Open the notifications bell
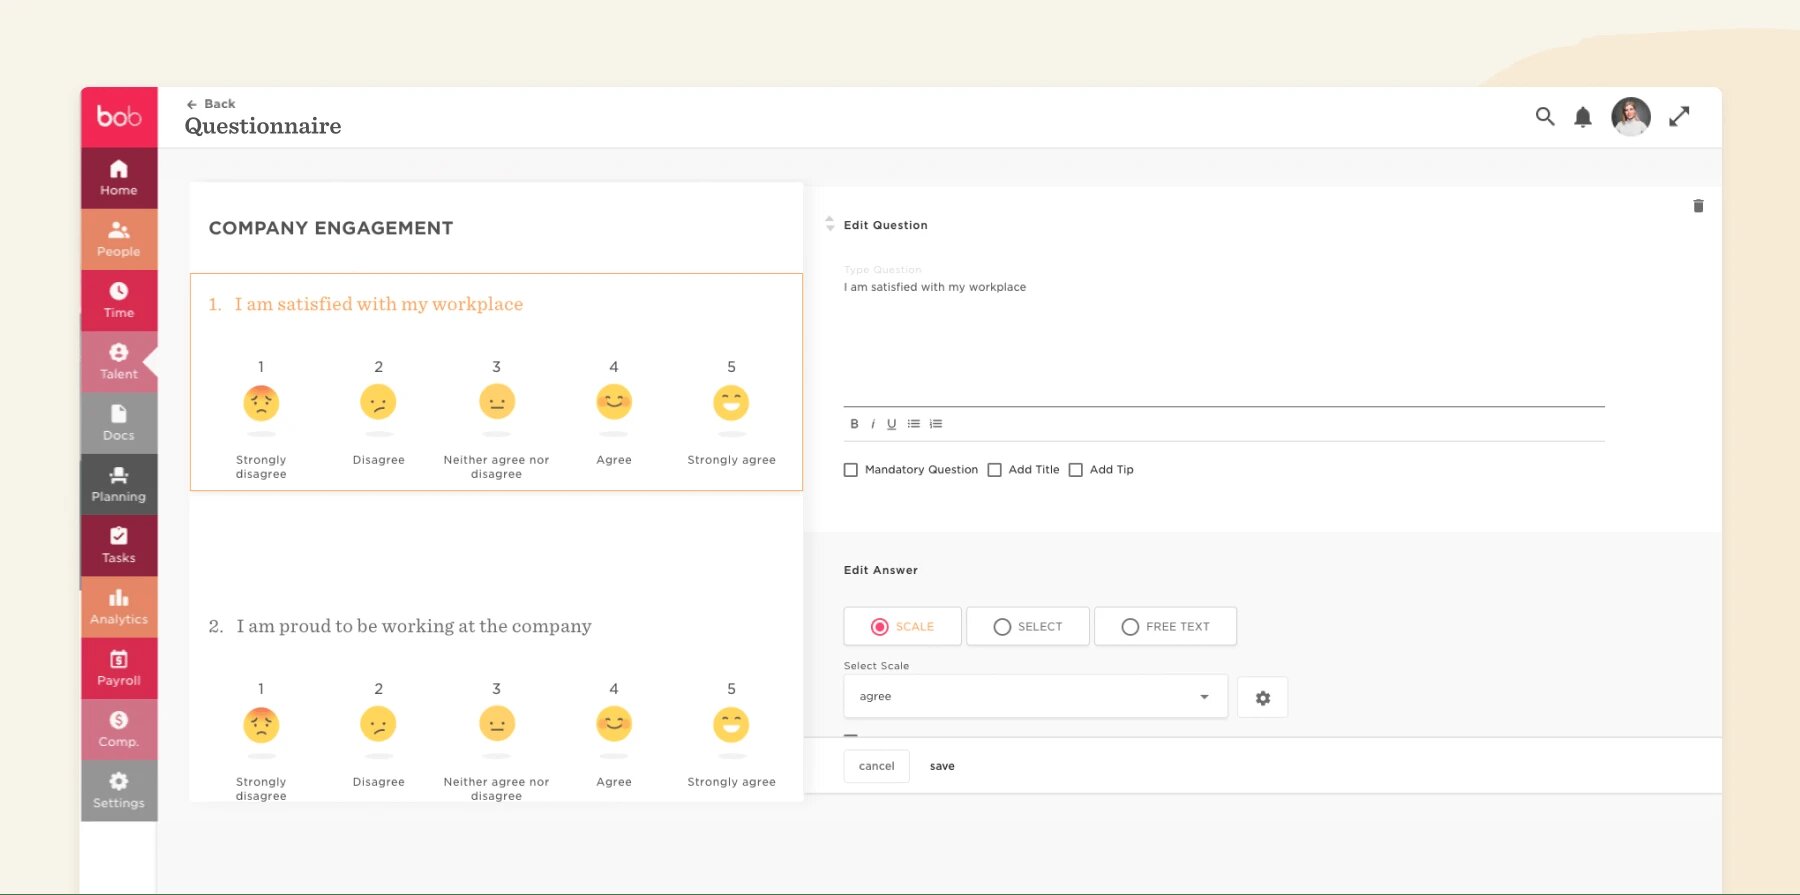The width and height of the screenshot is (1800, 895). (1582, 117)
